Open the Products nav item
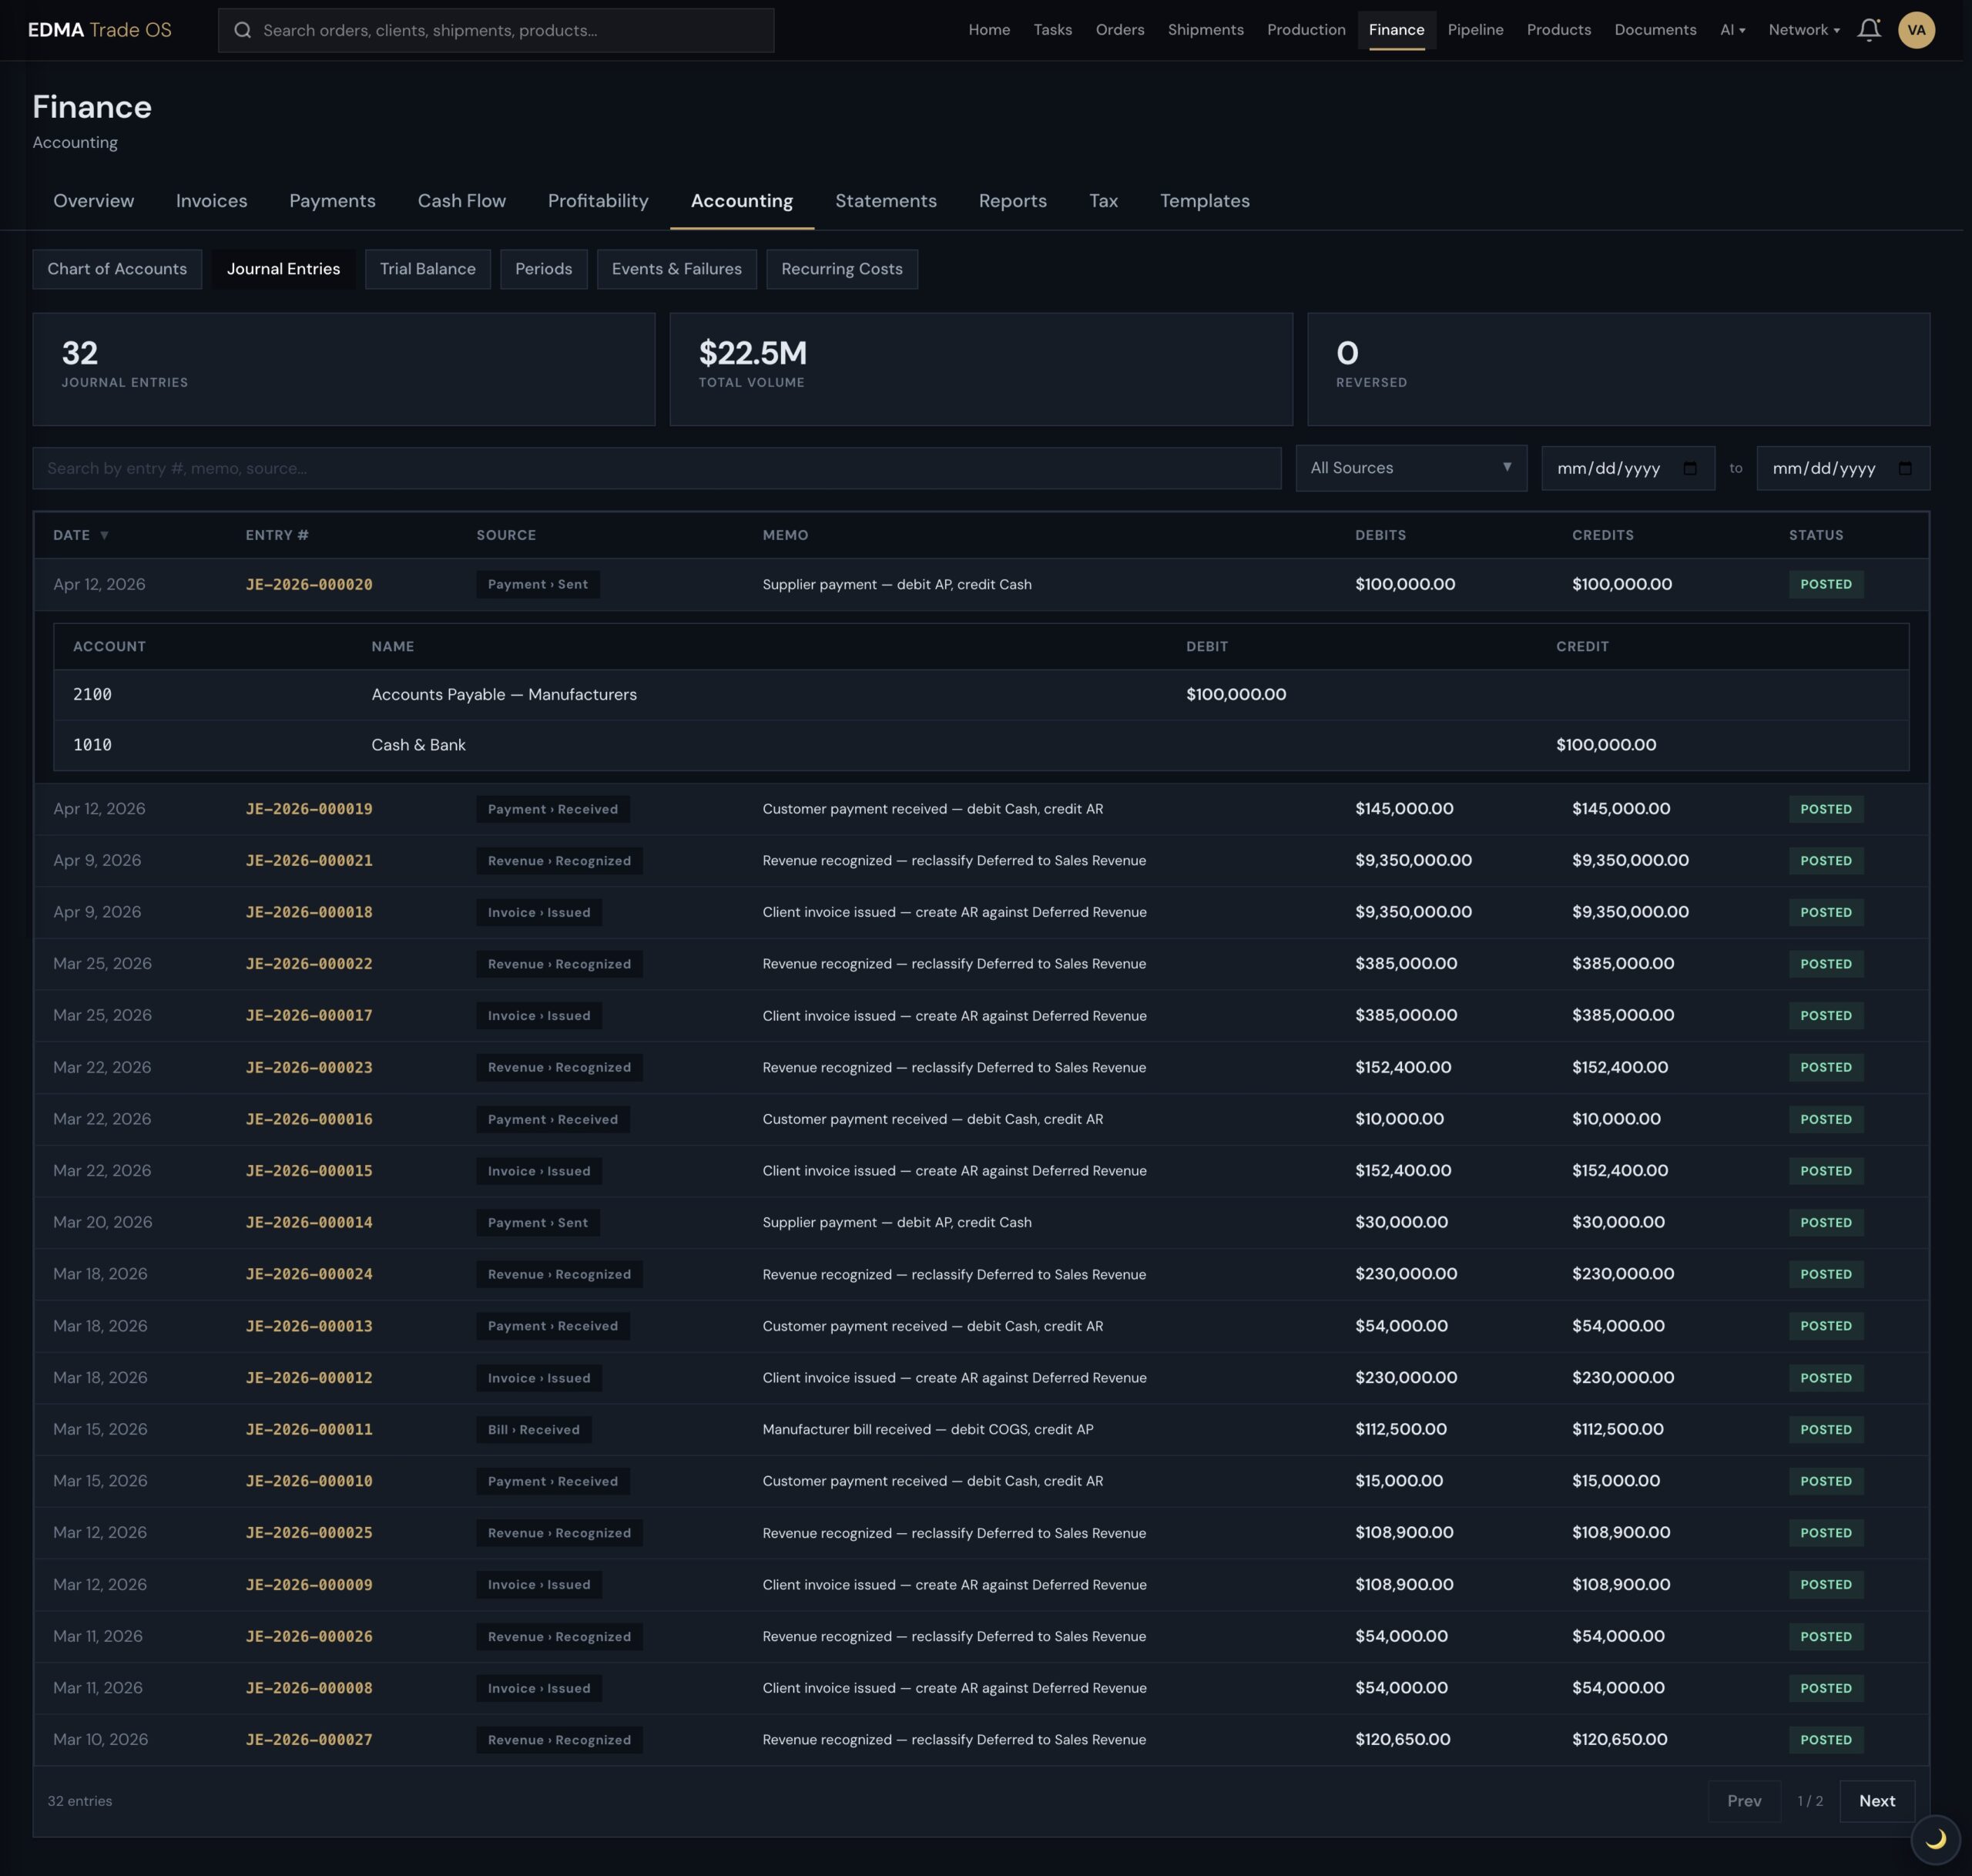 [x=1558, y=30]
